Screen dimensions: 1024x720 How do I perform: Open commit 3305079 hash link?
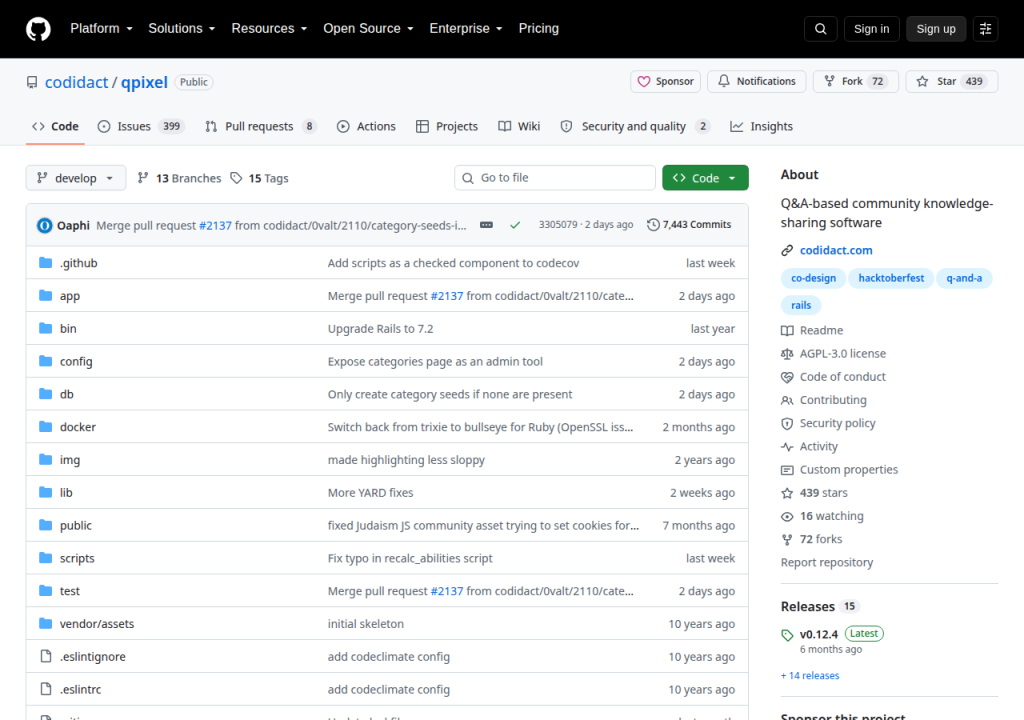point(558,225)
